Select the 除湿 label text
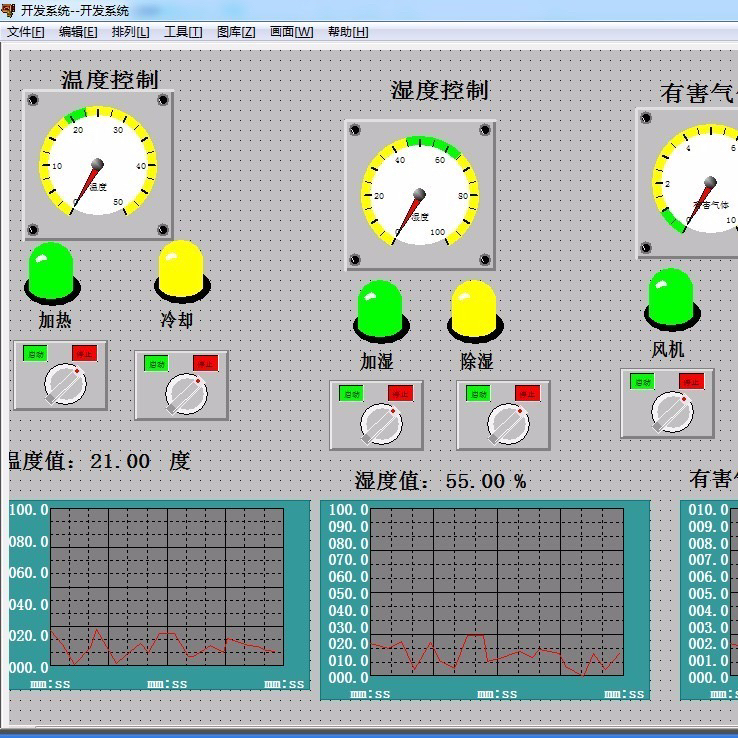This screenshot has width=738, height=738. click(477, 361)
